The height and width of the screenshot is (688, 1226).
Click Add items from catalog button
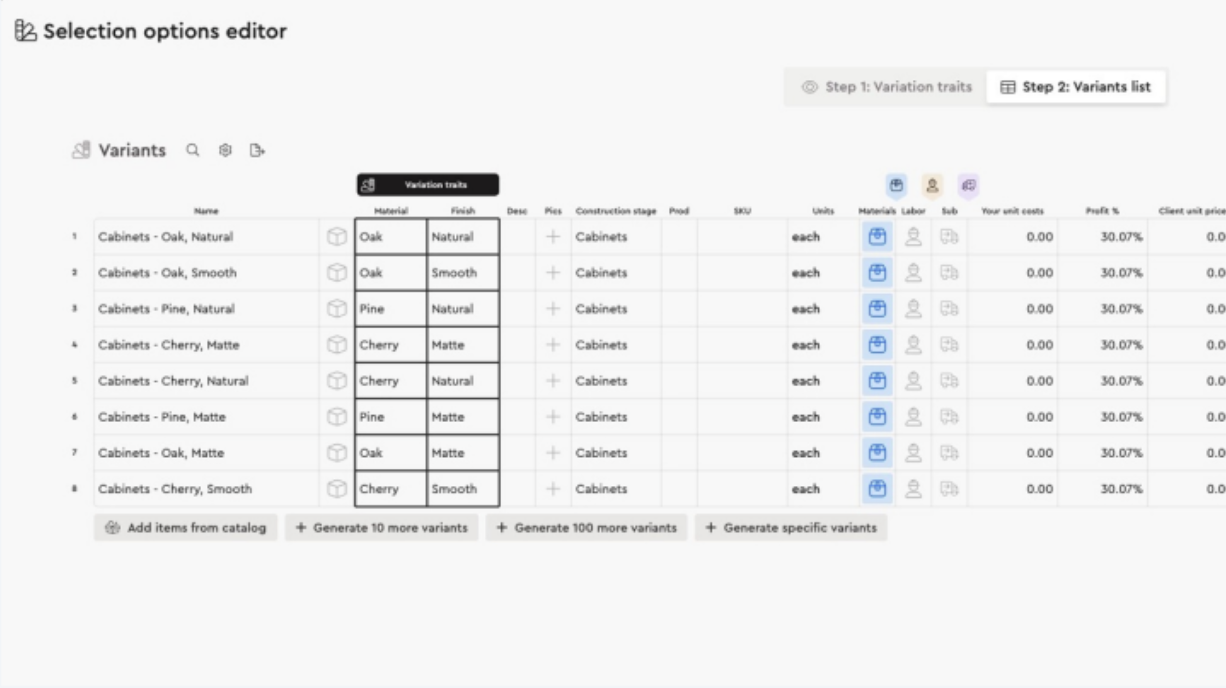point(186,527)
